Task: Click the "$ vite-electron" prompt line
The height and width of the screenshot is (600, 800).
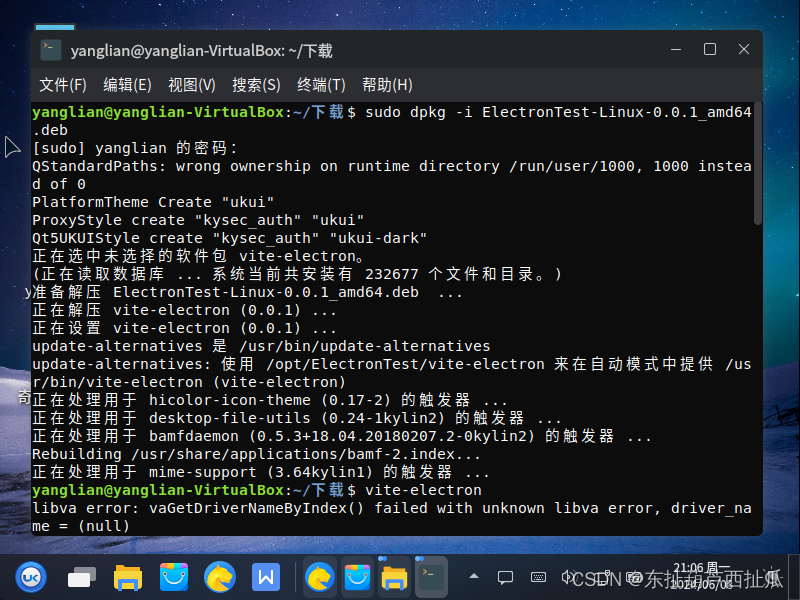Action: point(257,490)
